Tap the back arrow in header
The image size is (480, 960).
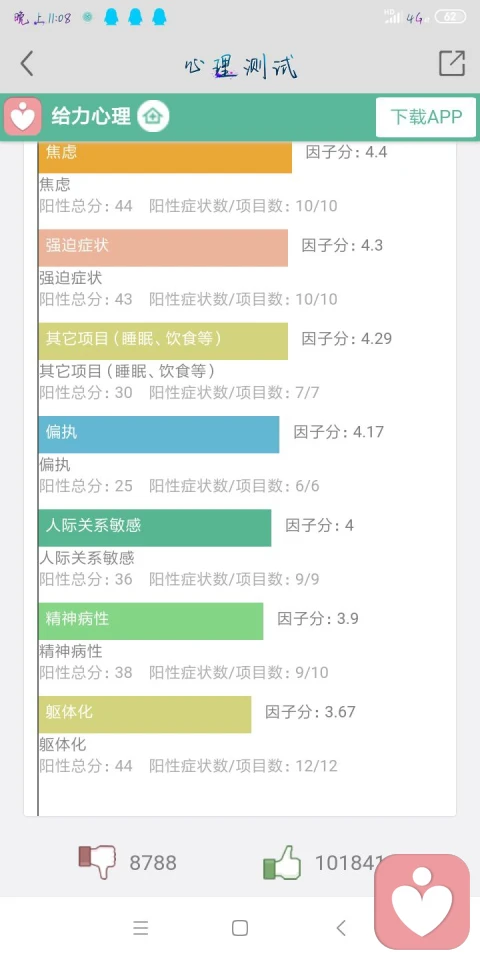26,64
